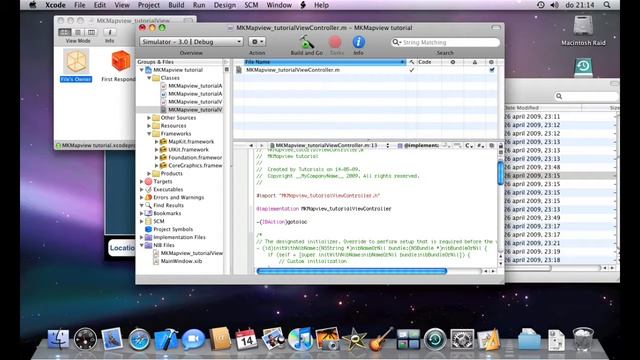Open System Preferences in the Dock
Screen dimensions: 640x360
(x=462, y=339)
